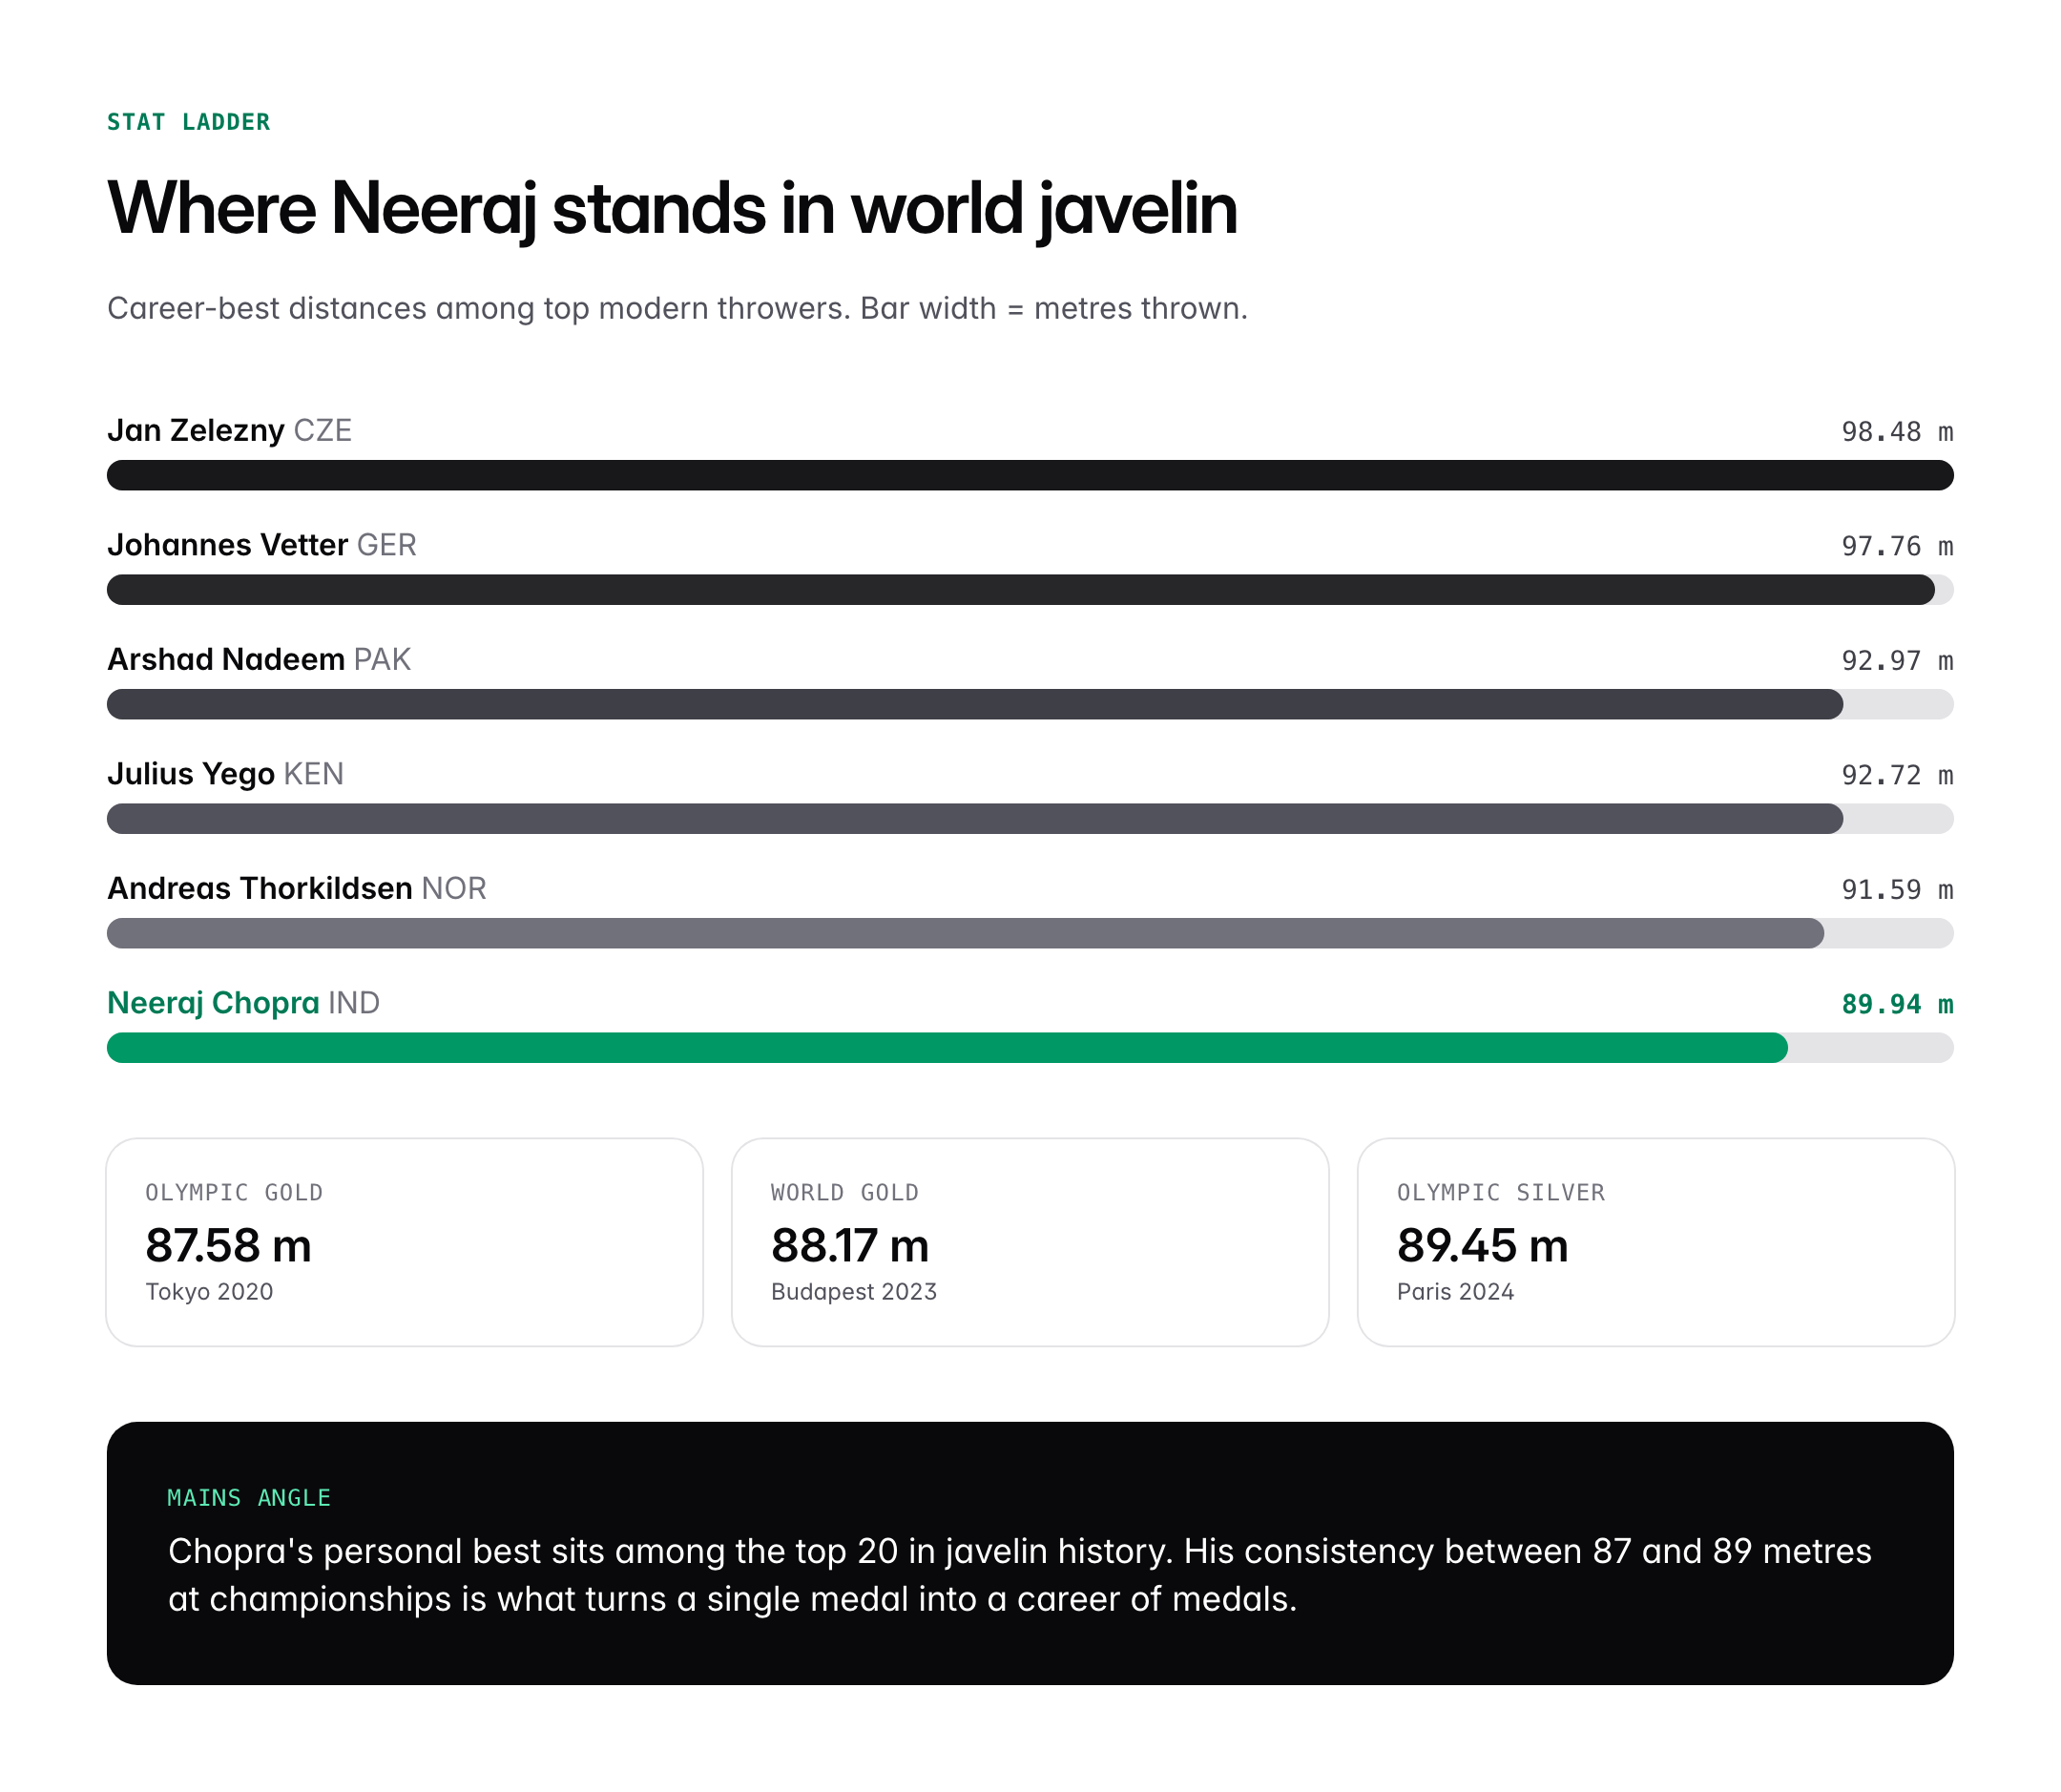This screenshot has width=2061, height=1792.
Task: Click the career-best distances subtitle text
Action: click(x=677, y=308)
